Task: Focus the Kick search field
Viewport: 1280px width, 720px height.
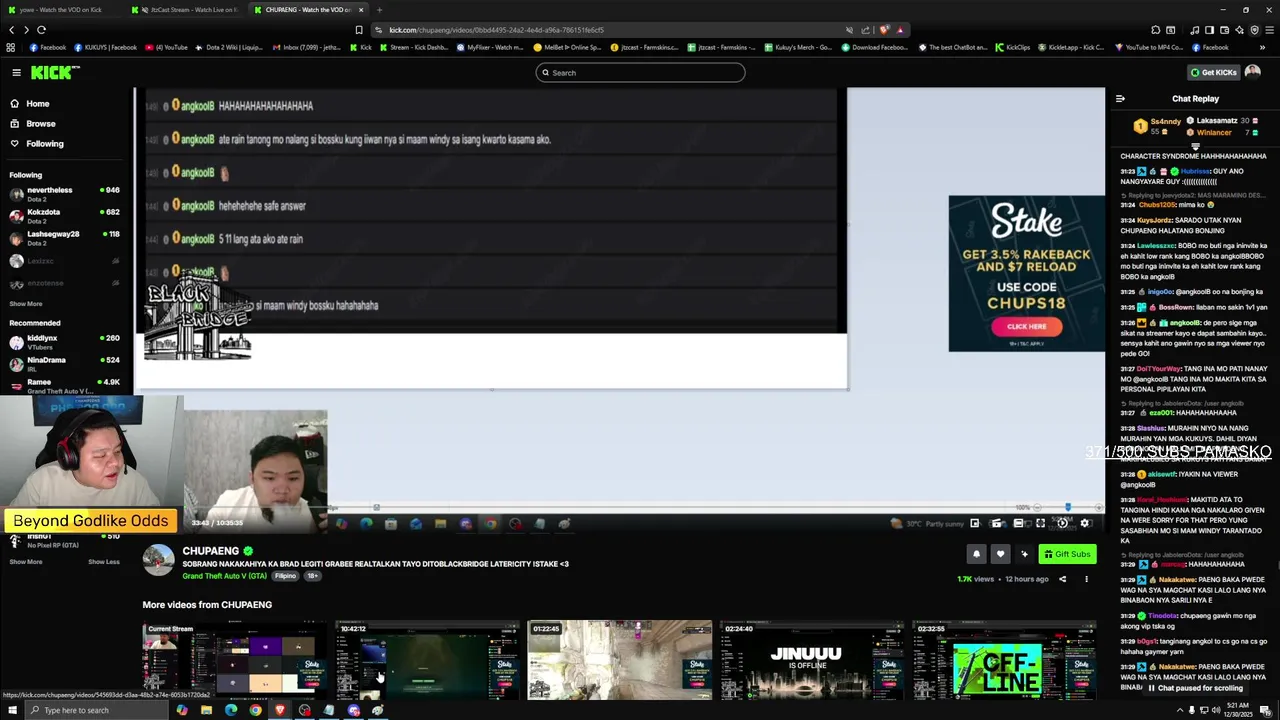Action: pos(640,72)
